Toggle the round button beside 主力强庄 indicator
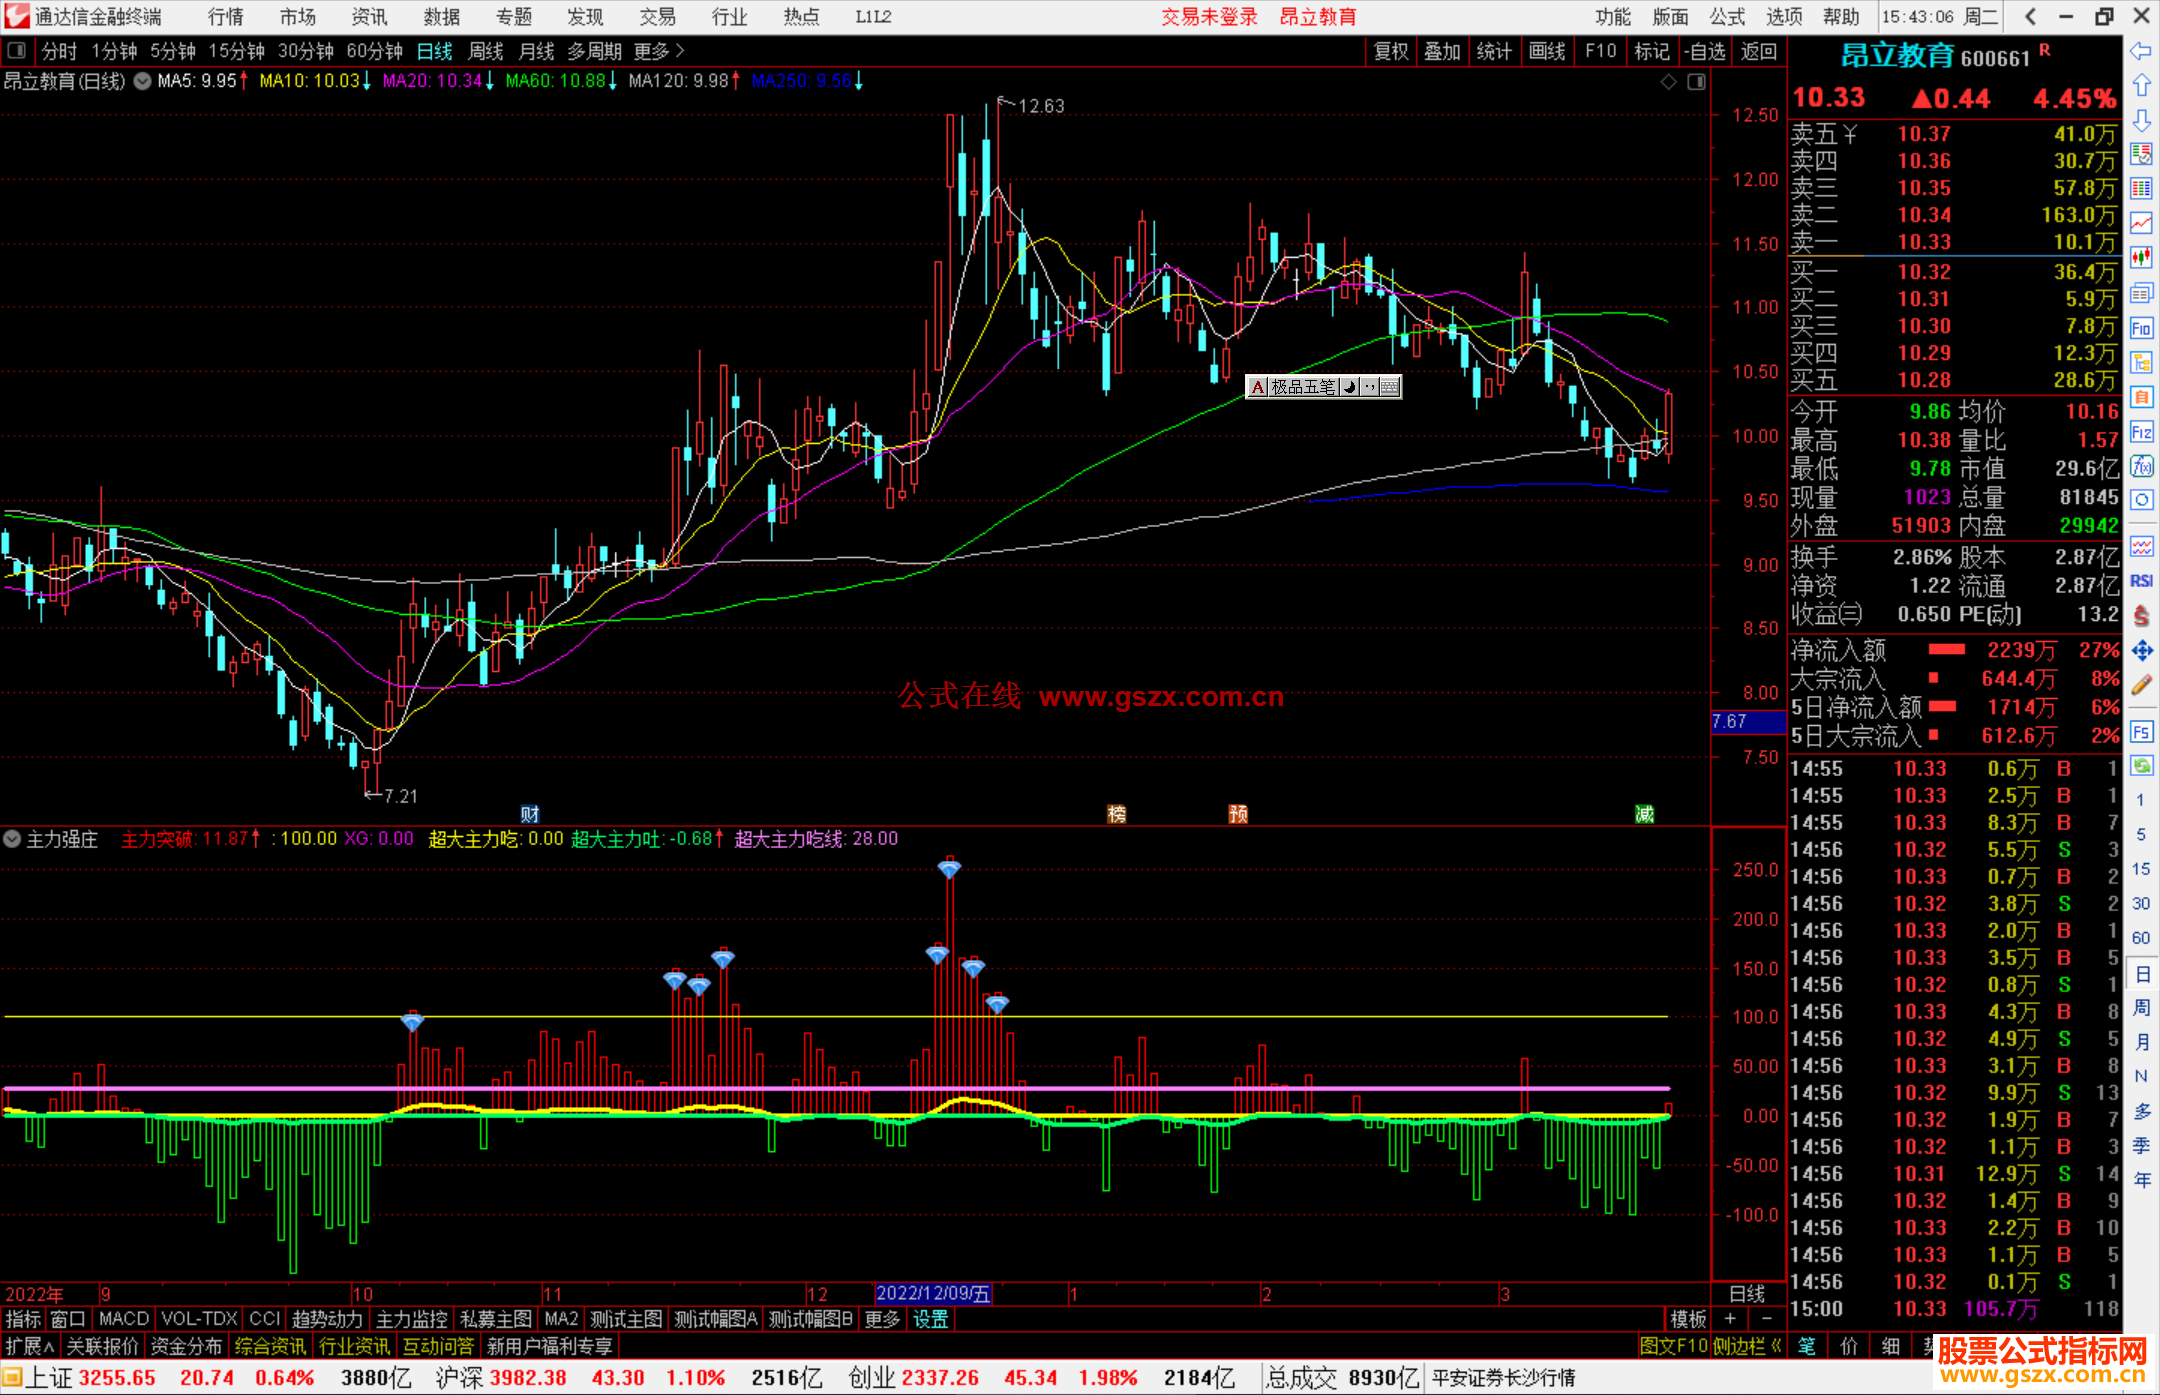The height and width of the screenshot is (1395, 2160). 12,839
